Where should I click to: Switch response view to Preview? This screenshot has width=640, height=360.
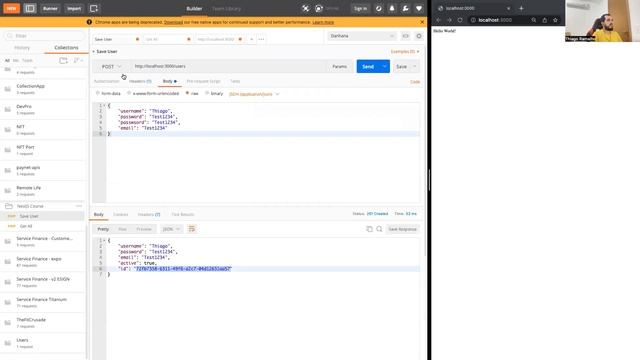click(x=144, y=229)
